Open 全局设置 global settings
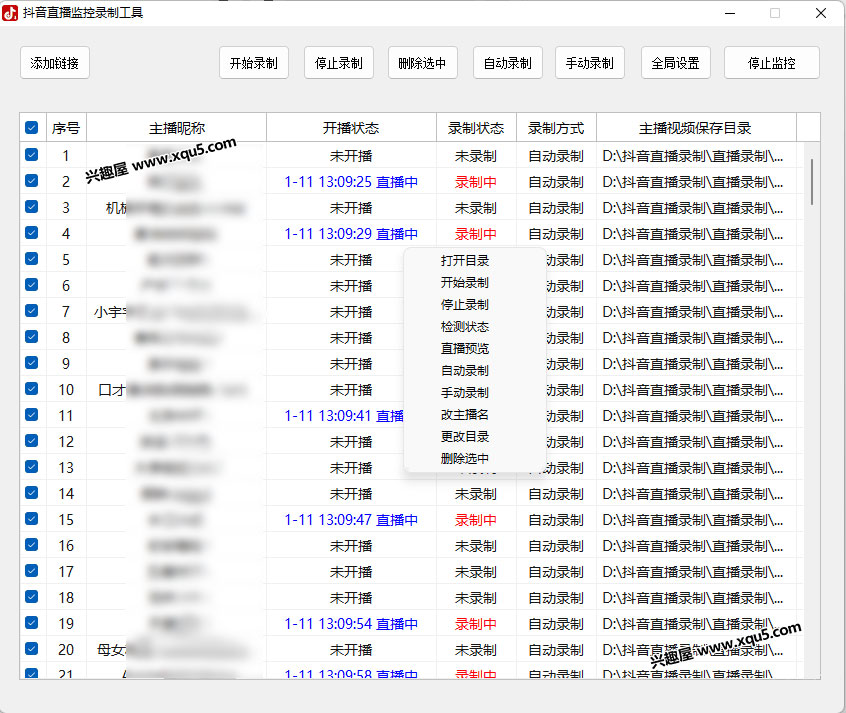This screenshot has height=713, width=846. [x=676, y=63]
